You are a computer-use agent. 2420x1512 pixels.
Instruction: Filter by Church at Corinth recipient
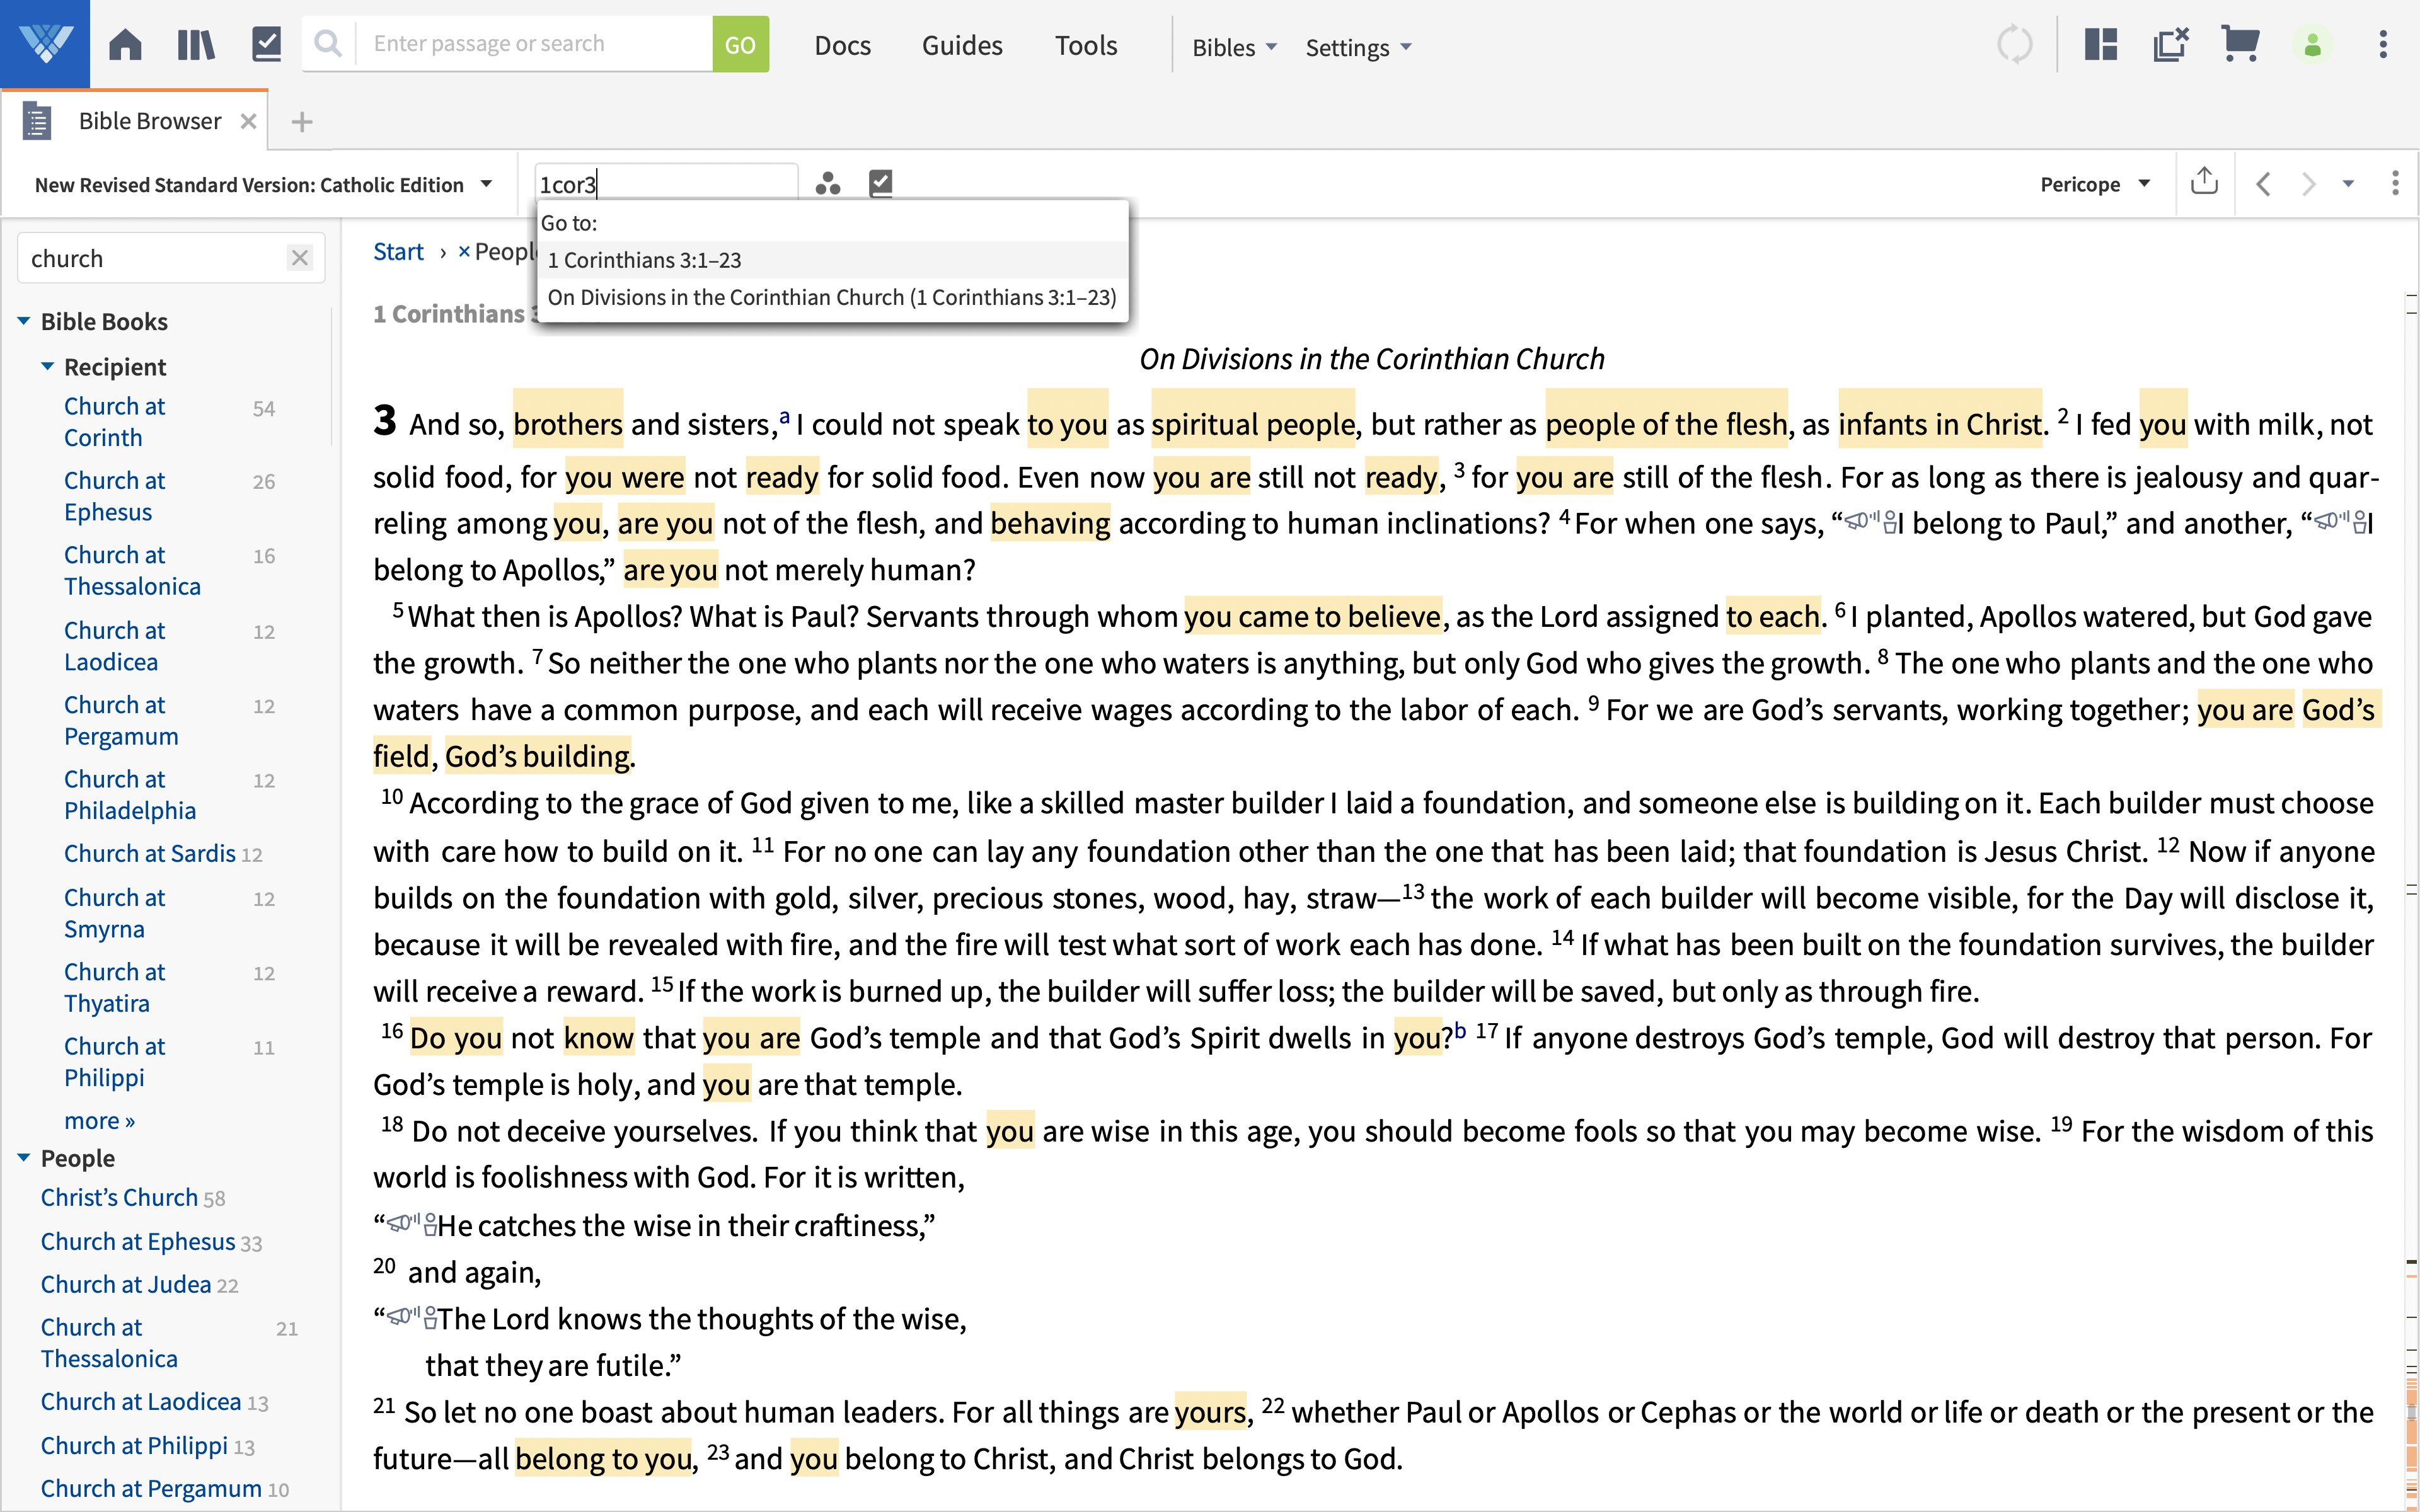115,422
